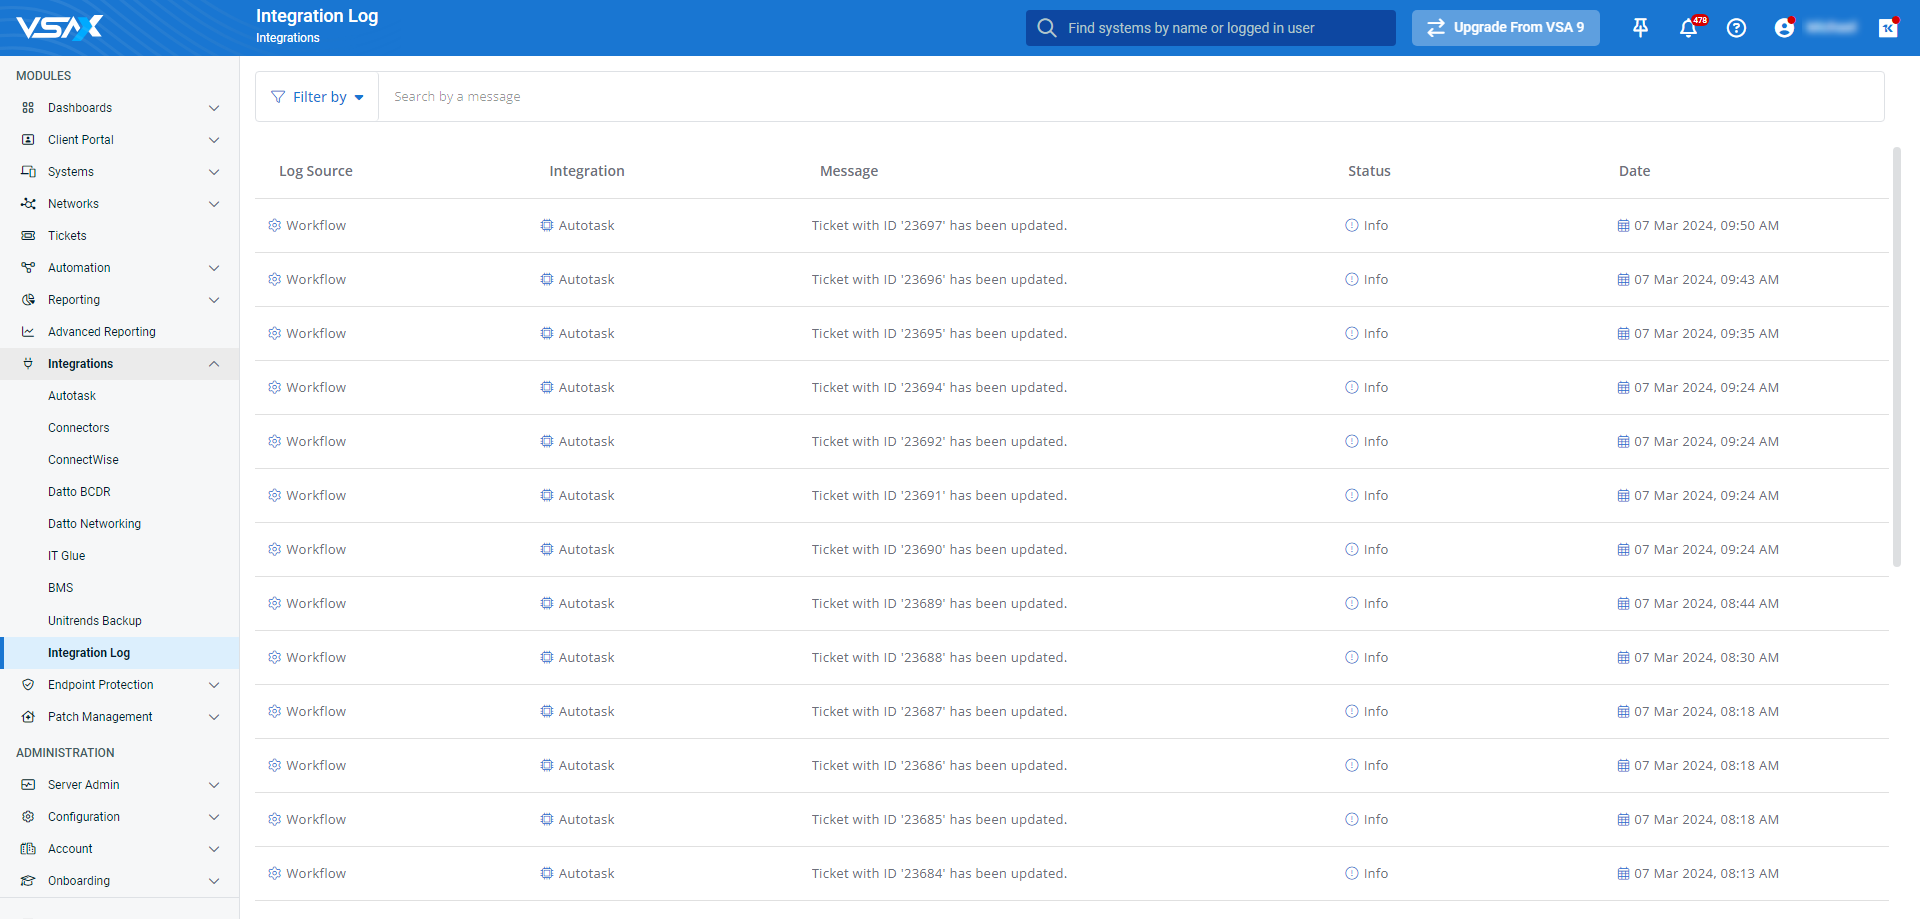1920x919 pixels.
Task: Click the Dashboards module icon
Action: tap(28, 108)
